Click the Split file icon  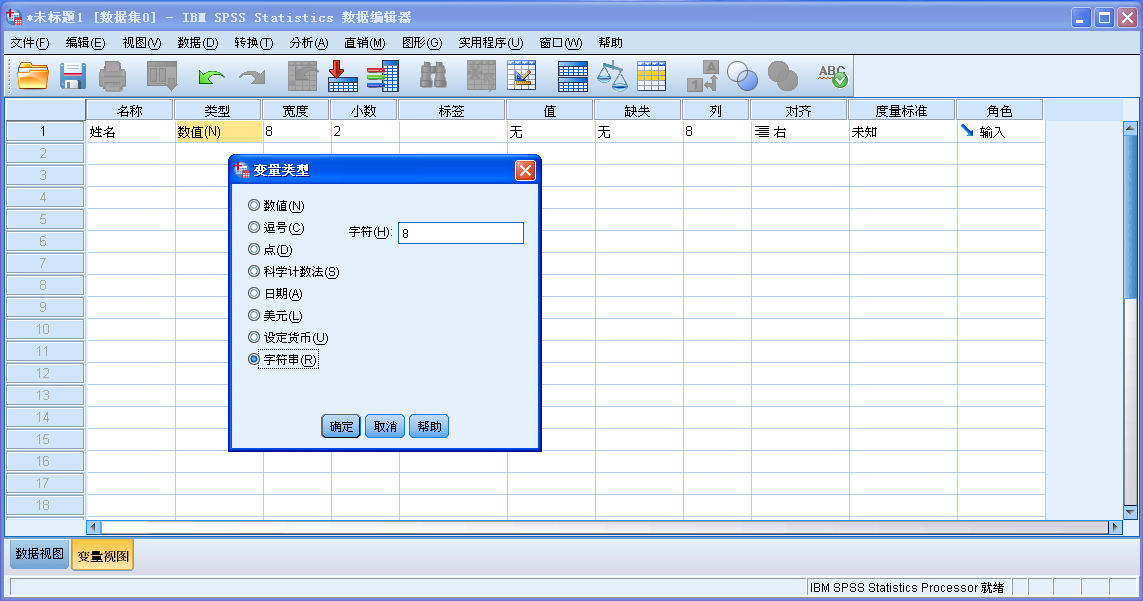(572, 76)
